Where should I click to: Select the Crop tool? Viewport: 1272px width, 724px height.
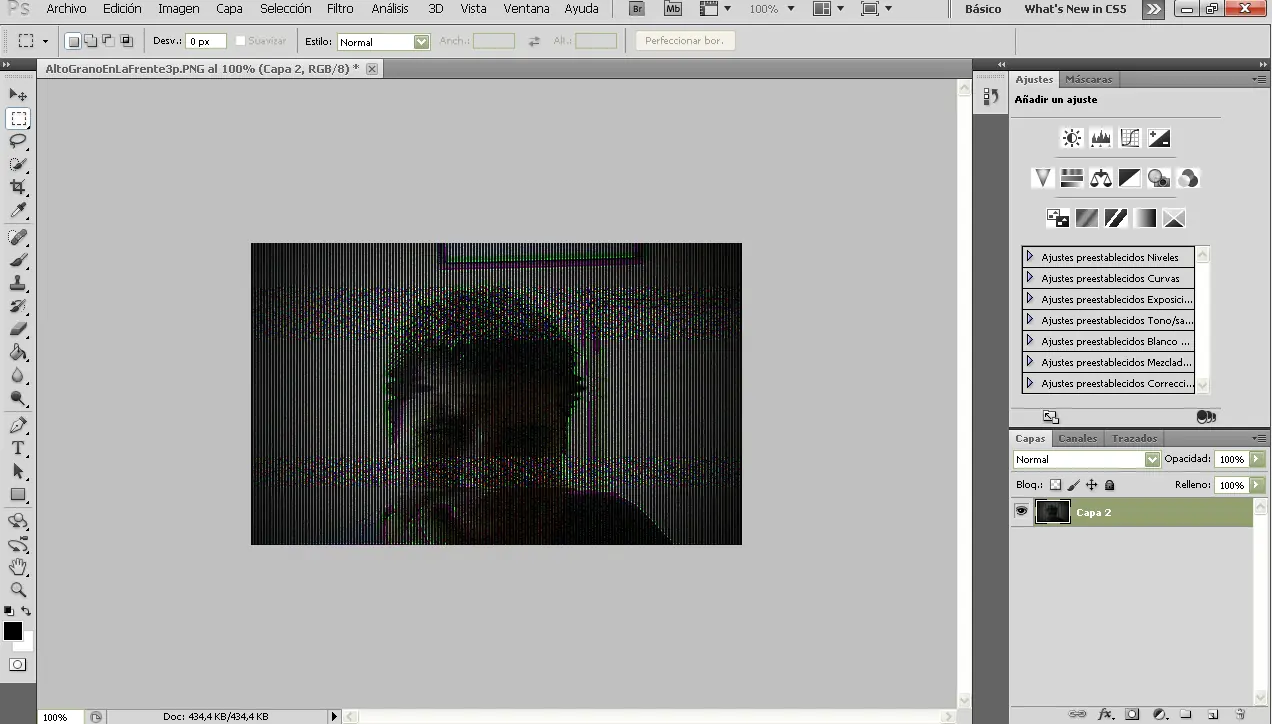point(18,187)
